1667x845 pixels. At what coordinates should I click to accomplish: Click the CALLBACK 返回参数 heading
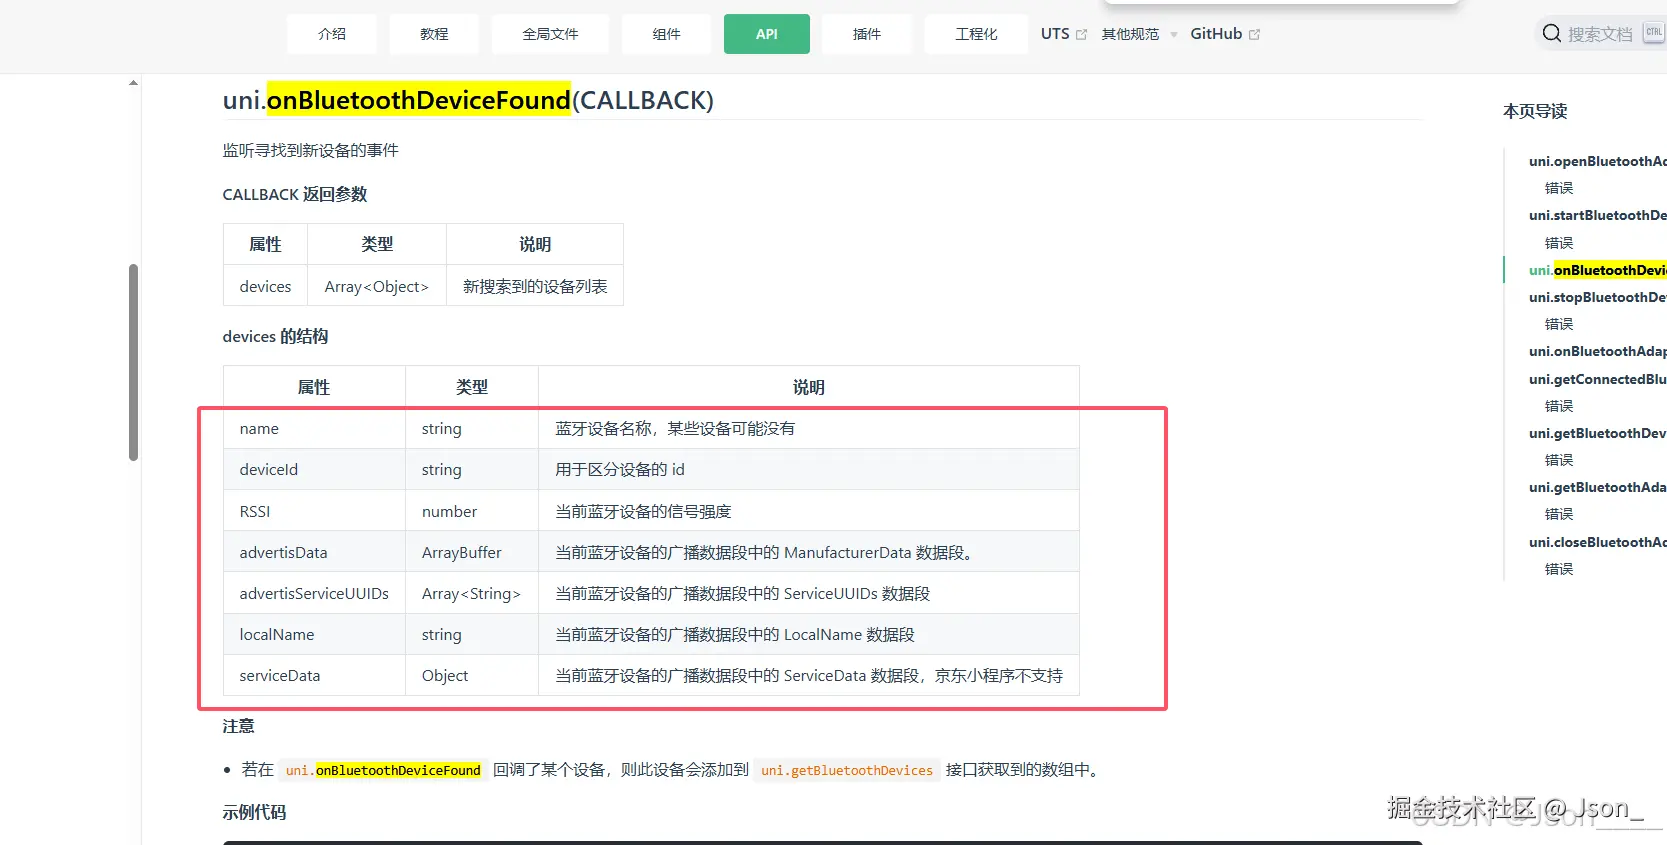[x=295, y=194]
